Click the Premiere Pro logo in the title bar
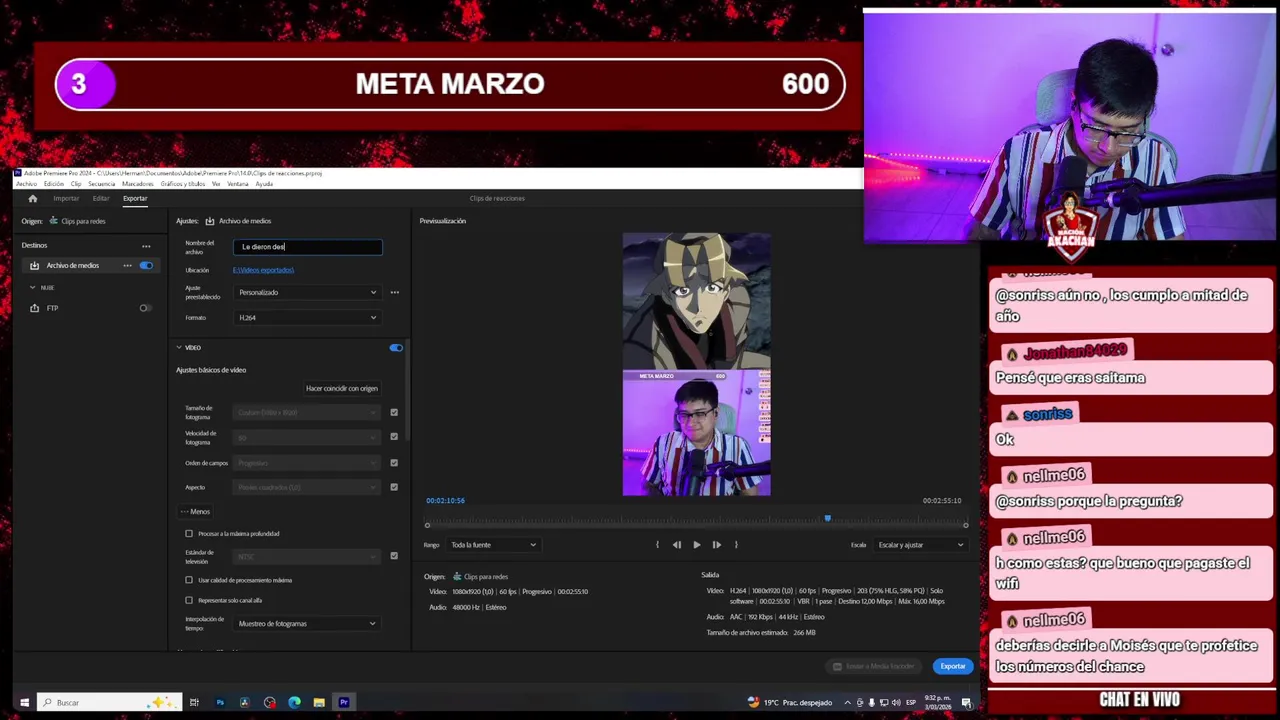 click(18, 173)
